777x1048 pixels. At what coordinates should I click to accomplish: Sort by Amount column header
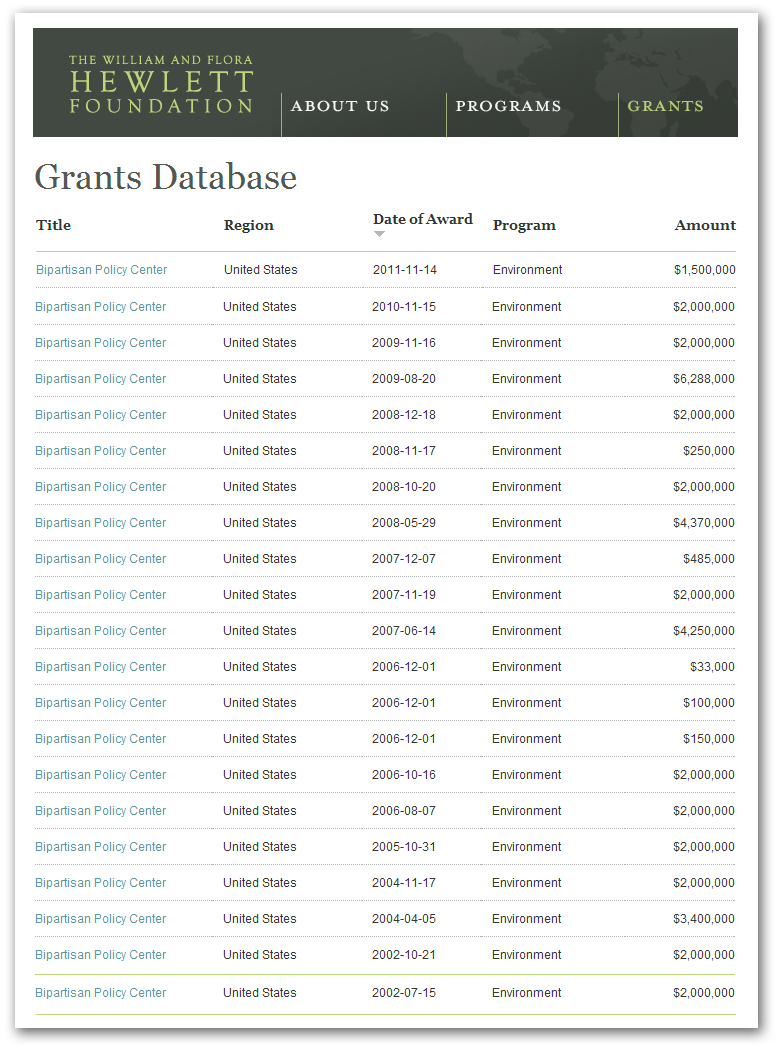click(705, 225)
